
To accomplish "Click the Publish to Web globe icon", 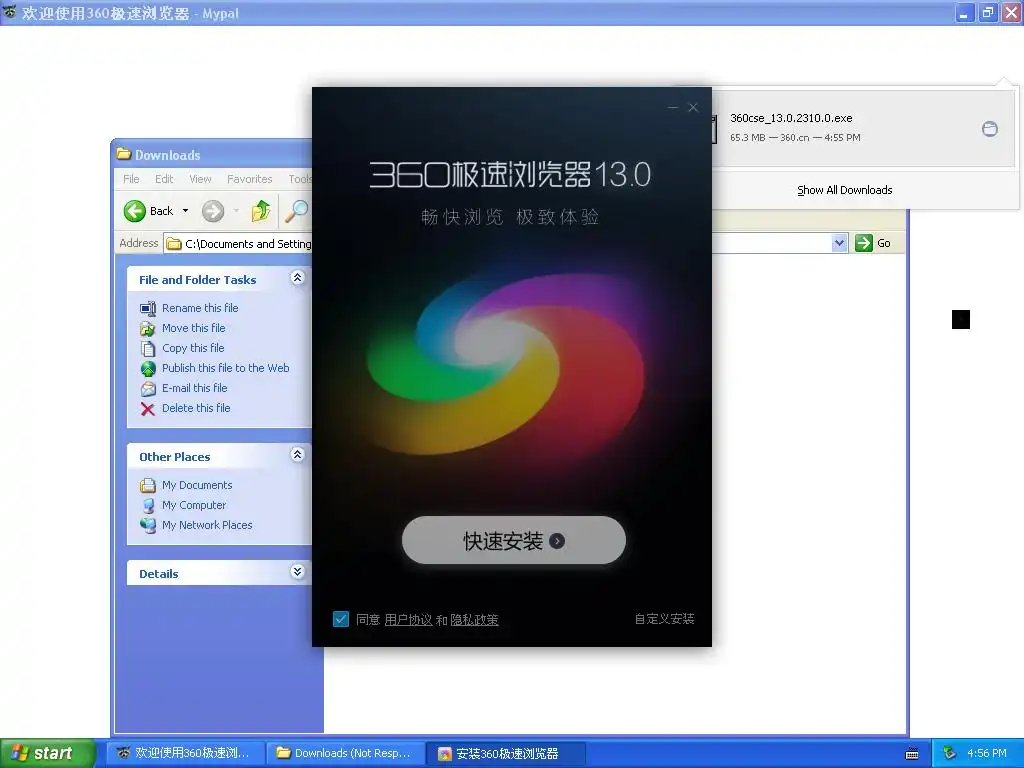I will point(148,368).
